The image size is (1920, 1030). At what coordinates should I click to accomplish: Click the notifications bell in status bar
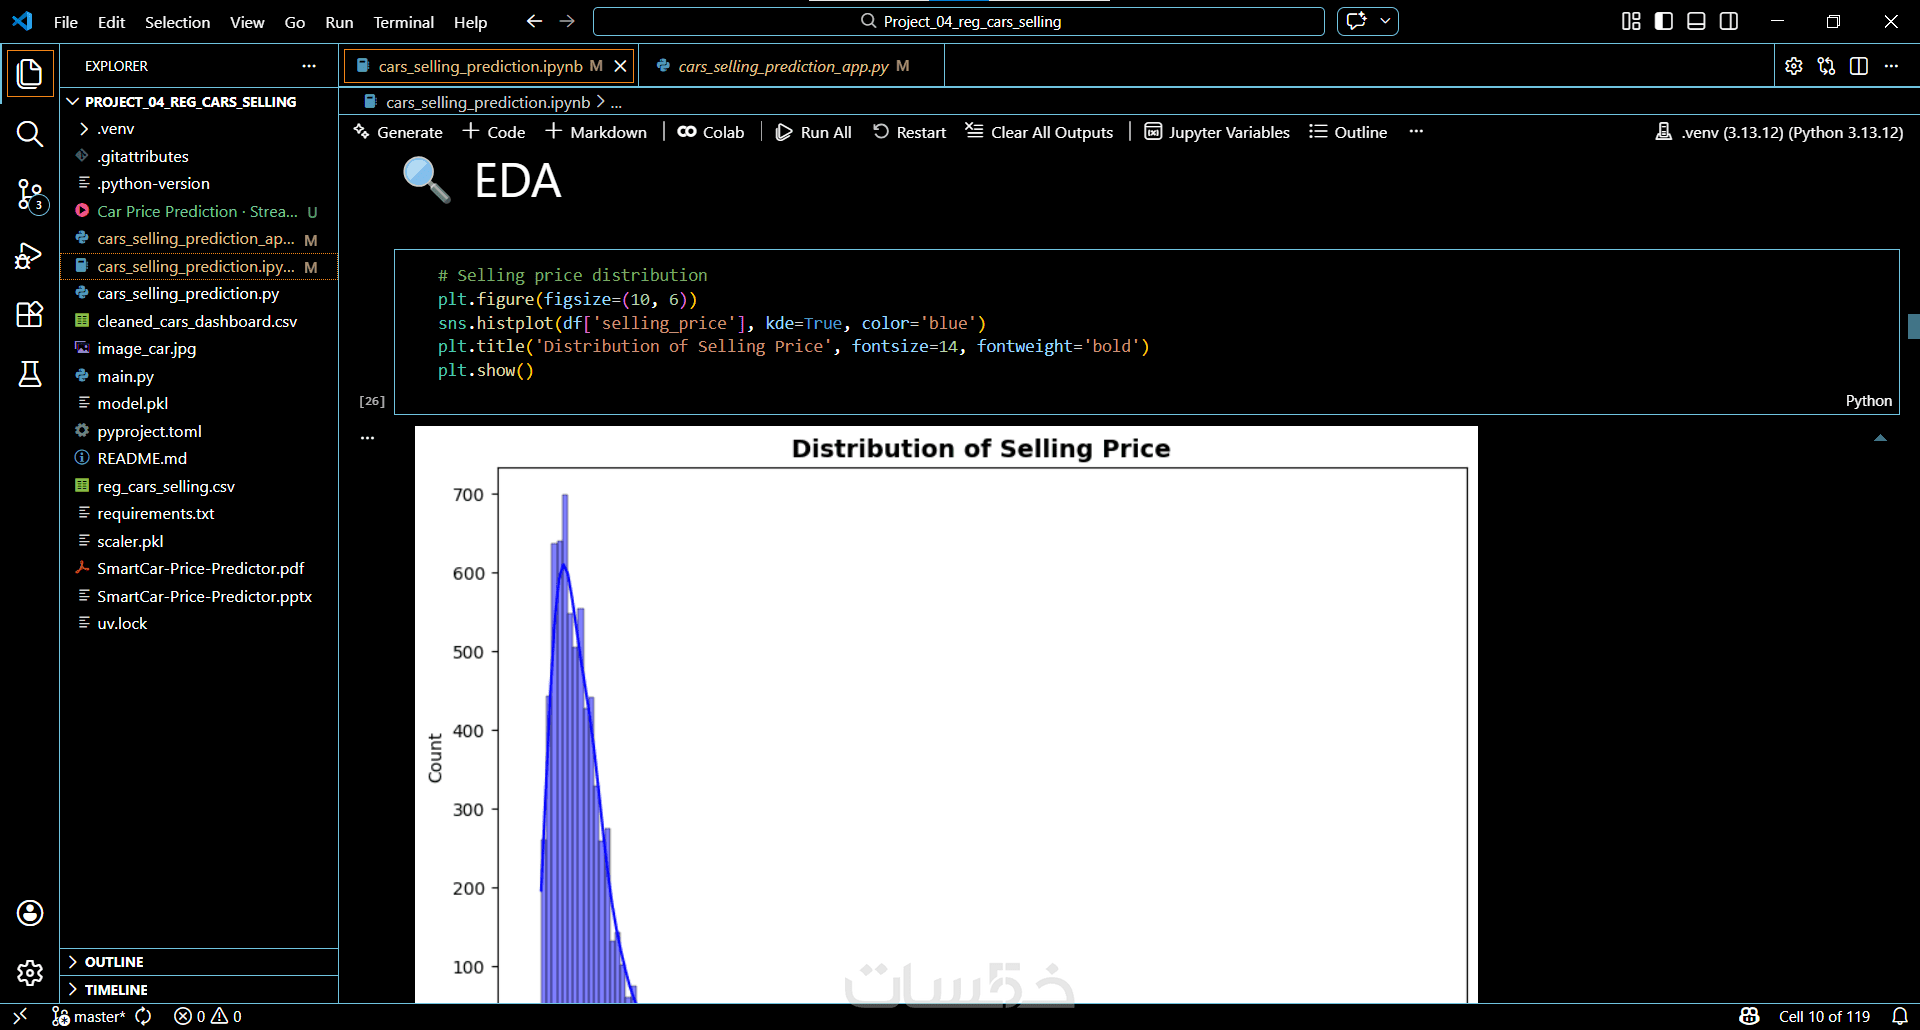click(x=1900, y=1016)
